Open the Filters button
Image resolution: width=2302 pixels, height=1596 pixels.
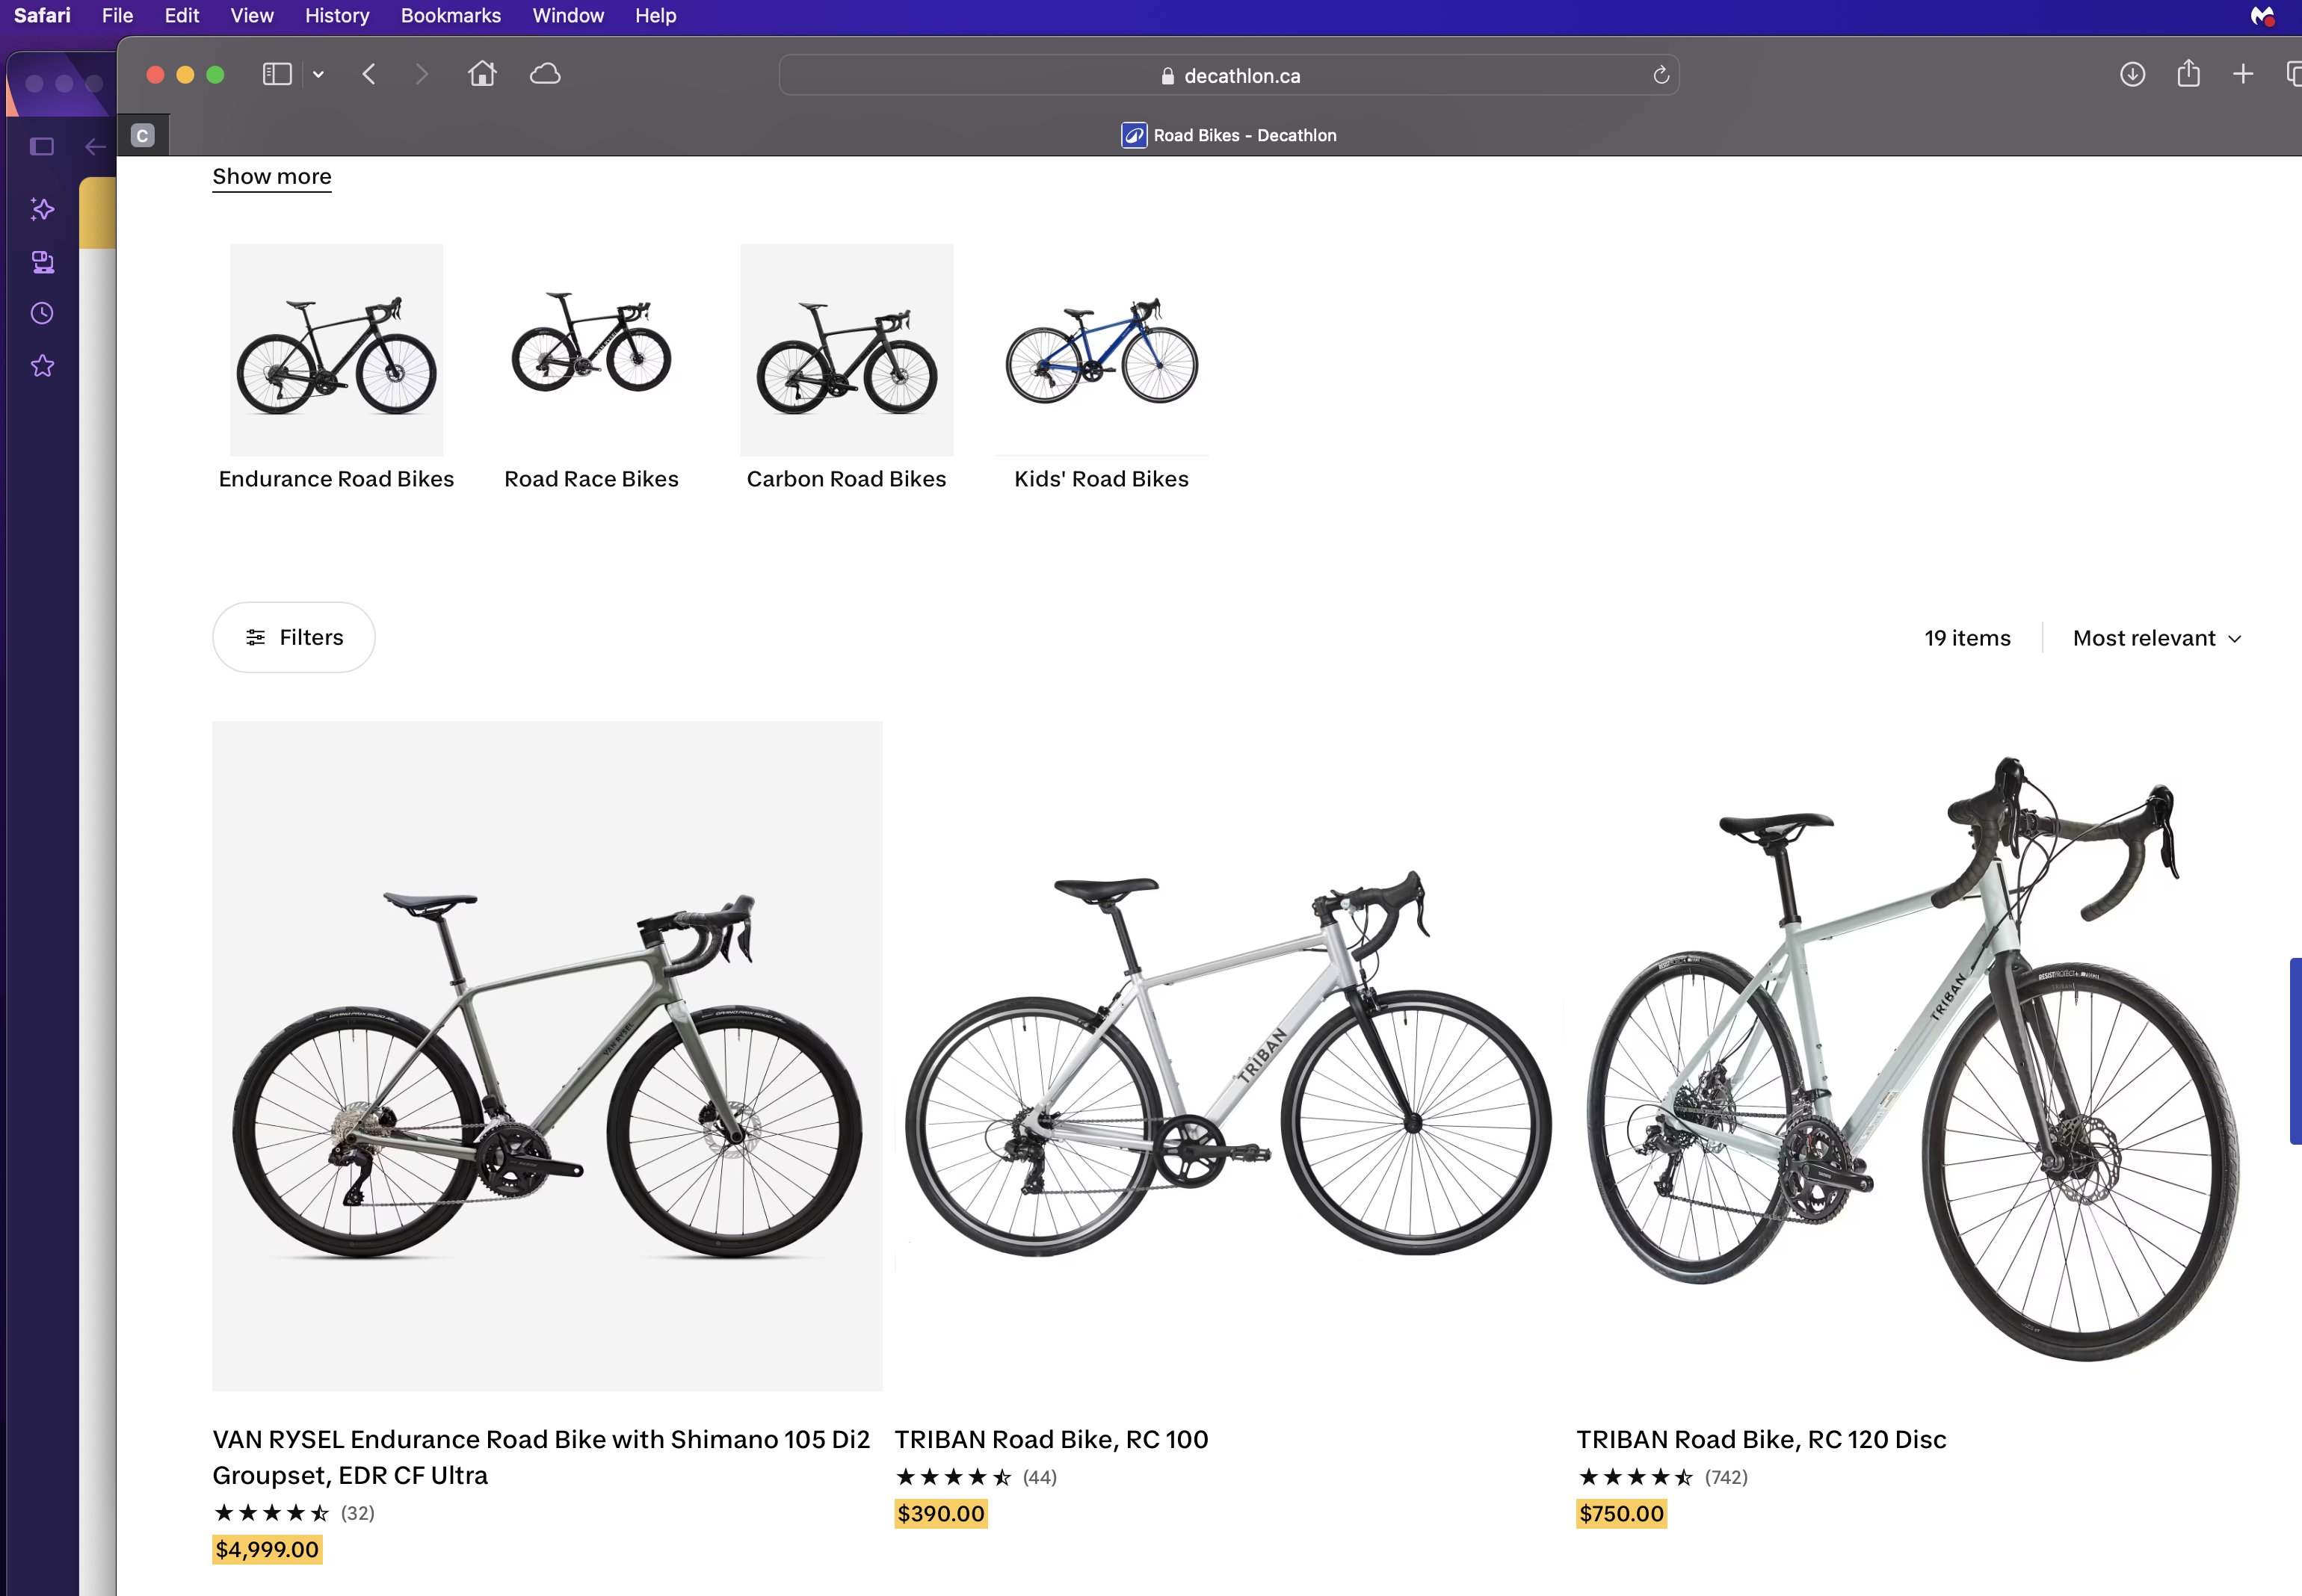coord(294,637)
